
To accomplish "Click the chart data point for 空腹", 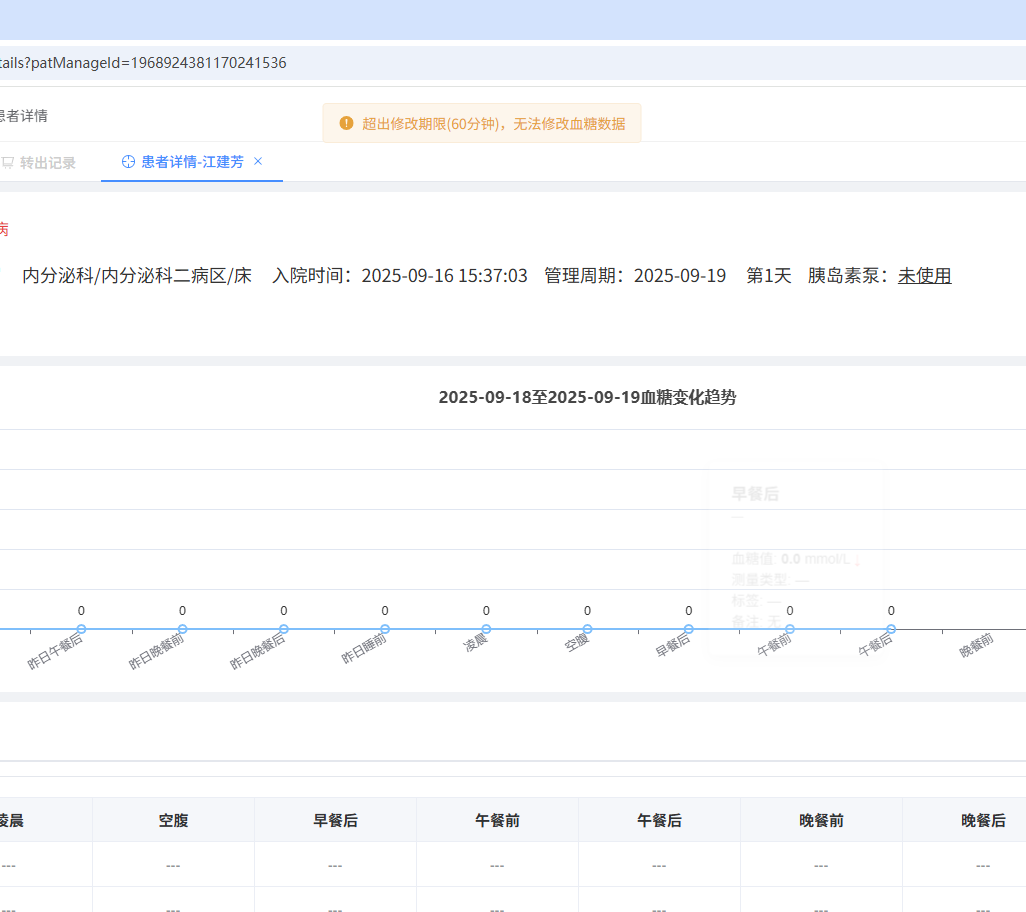I will (x=588, y=629).
